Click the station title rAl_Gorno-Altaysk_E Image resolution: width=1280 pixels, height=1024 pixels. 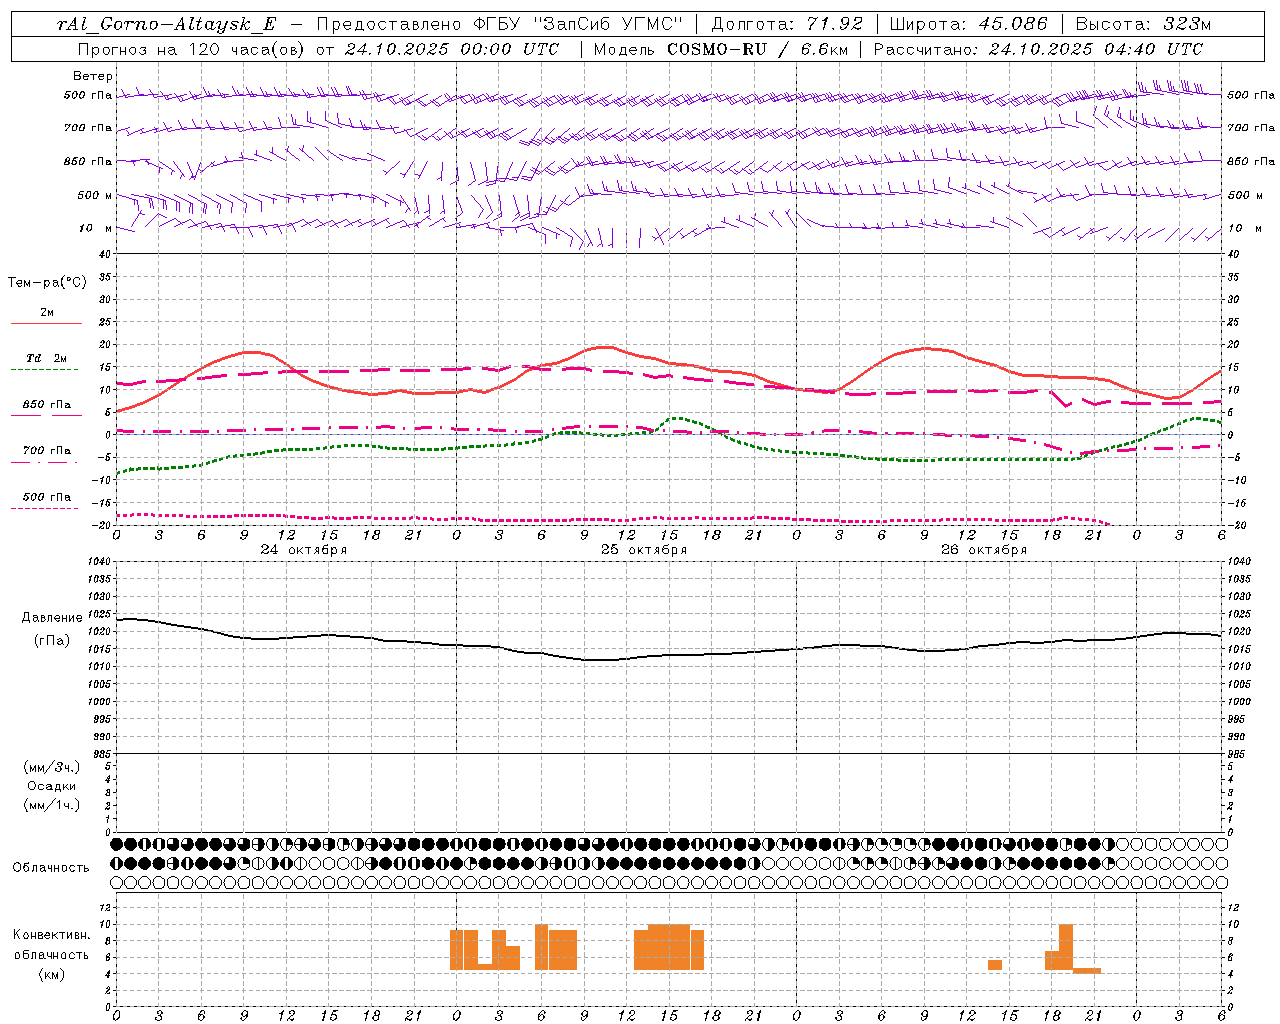click(166, 25)
